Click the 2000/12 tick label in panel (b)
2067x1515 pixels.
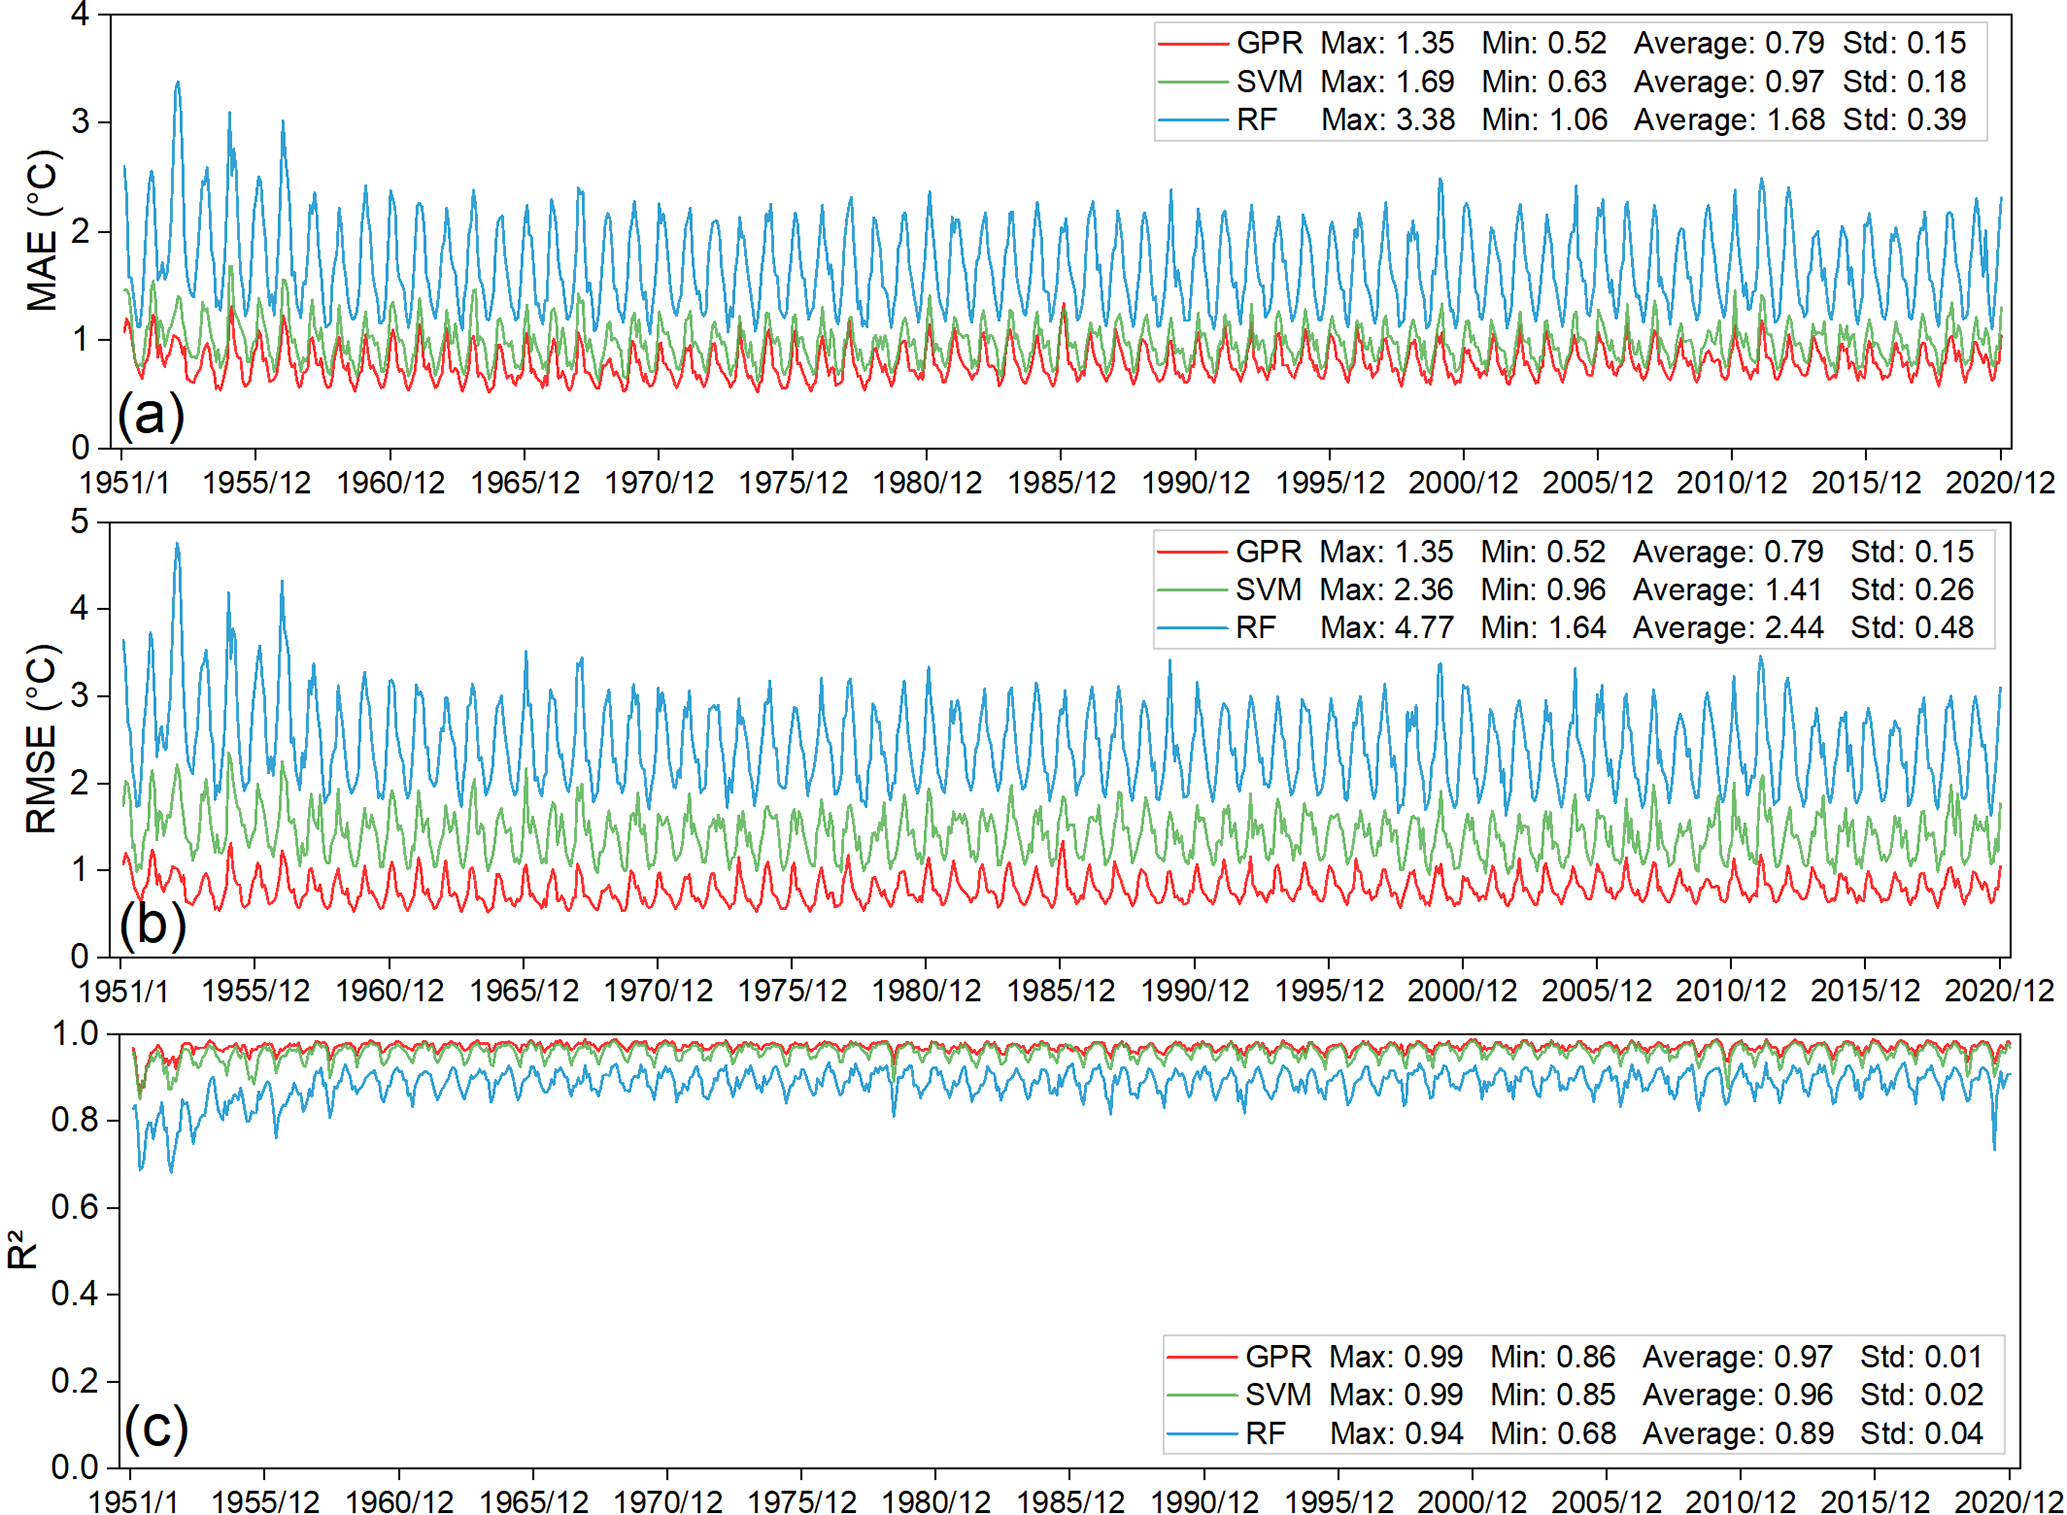(1462, 991)
